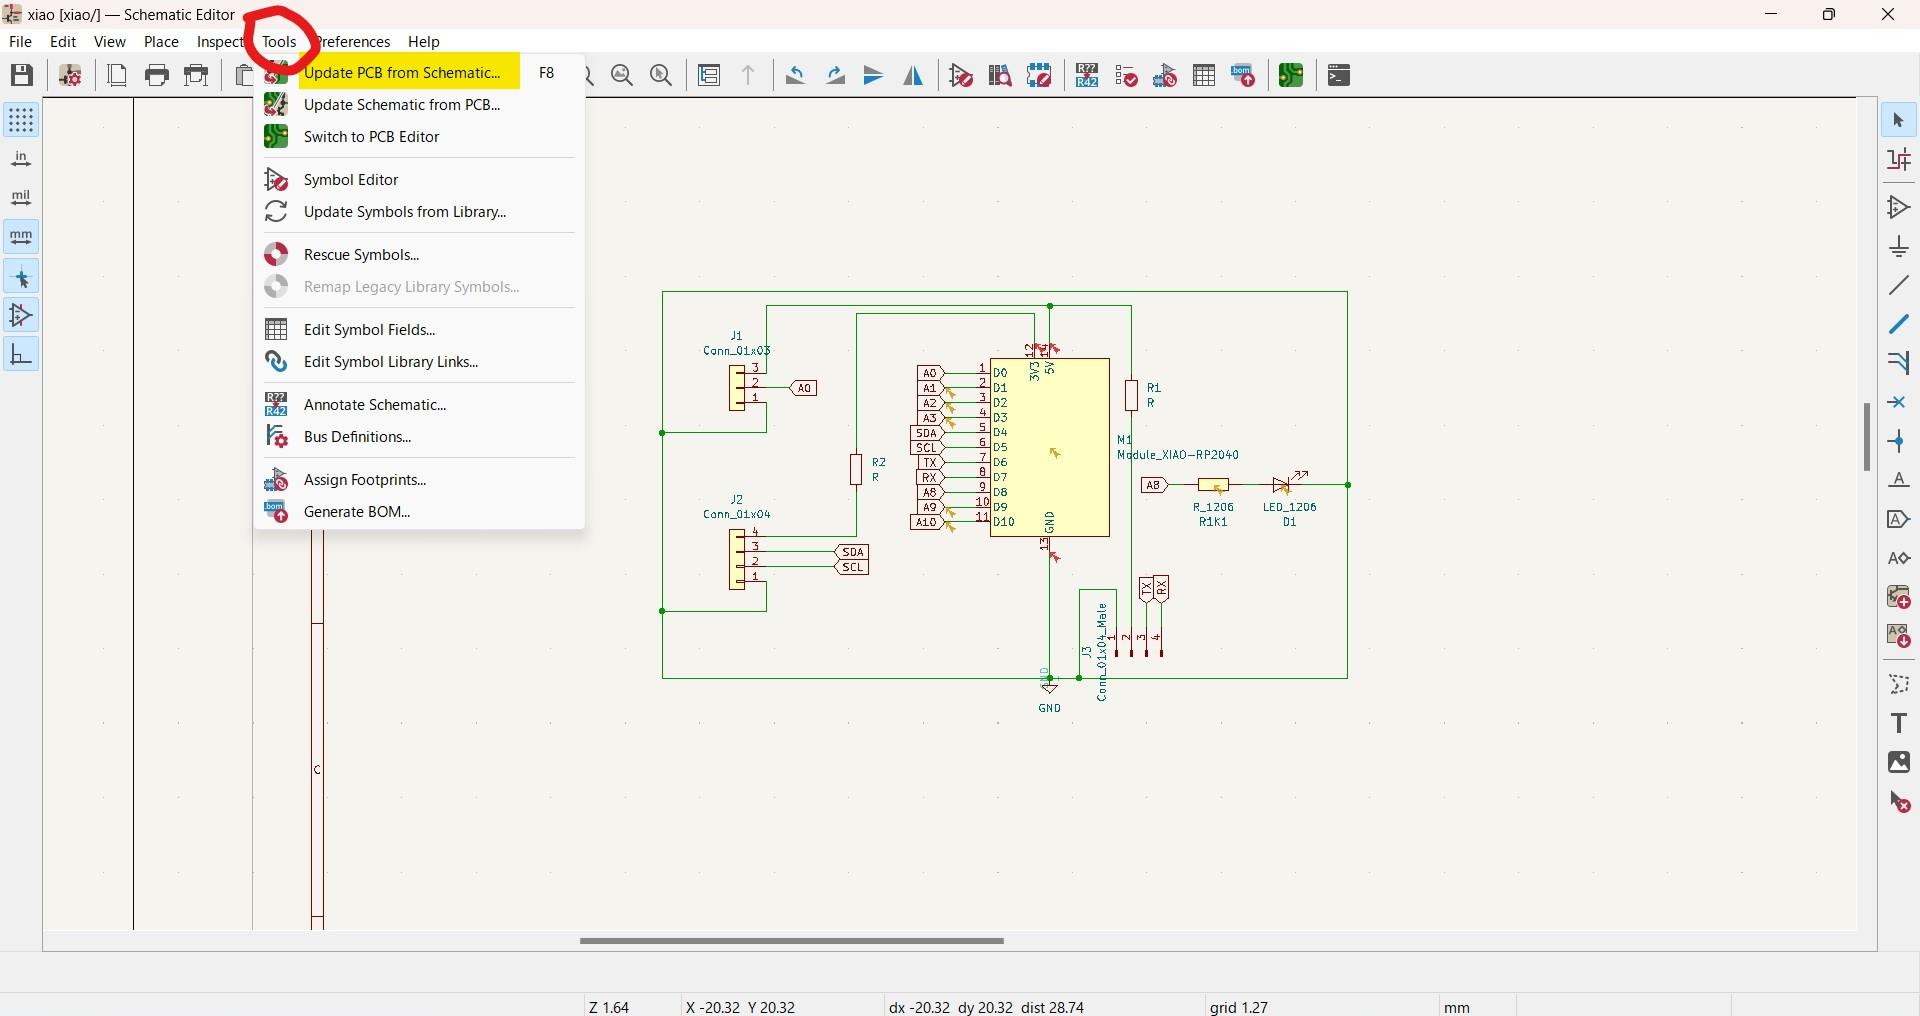
Task: Click the horizontal canvas scrollbar
Action: [x=792, y=943]
